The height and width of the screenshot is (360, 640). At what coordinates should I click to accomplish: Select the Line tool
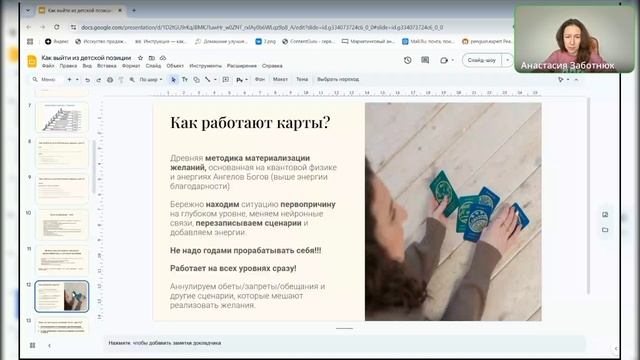coord(208,80)
